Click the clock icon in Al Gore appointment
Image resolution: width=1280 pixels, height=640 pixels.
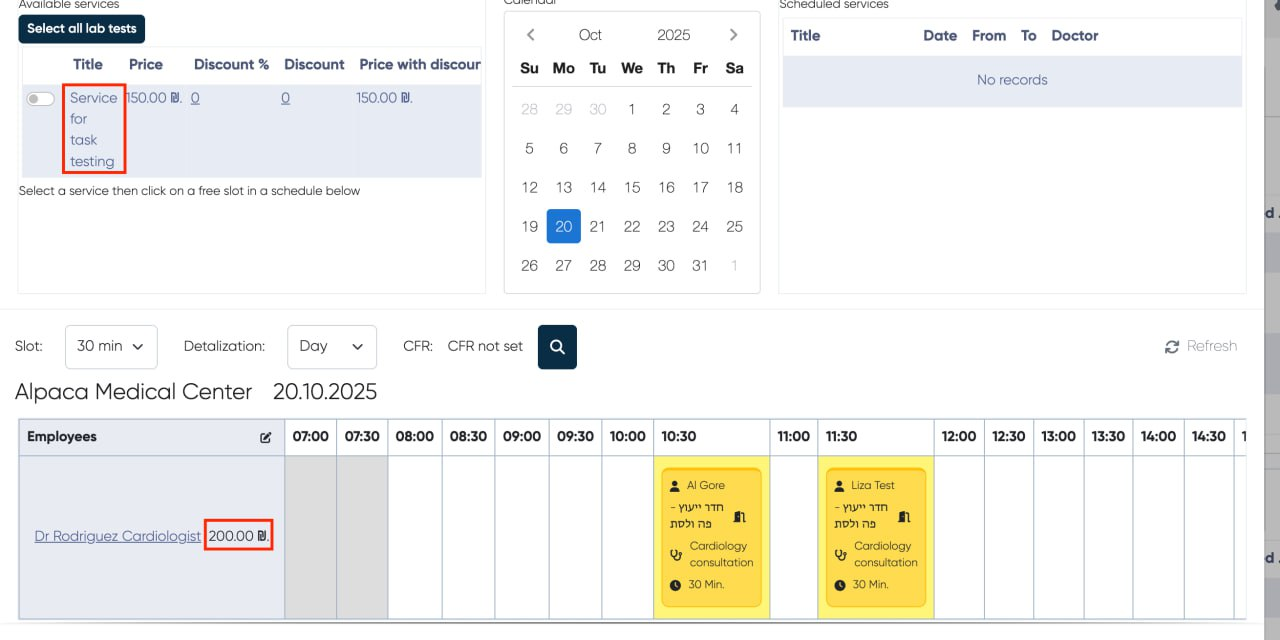click(x=675, y=585)
